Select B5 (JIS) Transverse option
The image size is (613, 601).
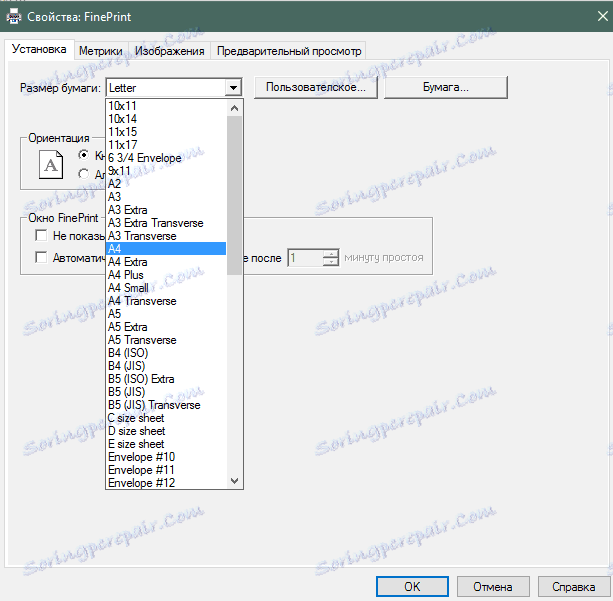[166, 405]
